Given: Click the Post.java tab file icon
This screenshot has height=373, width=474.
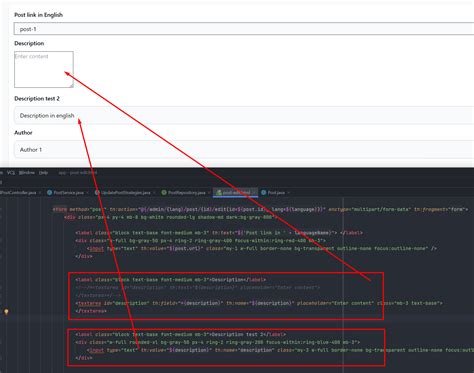Looking at the screenshot, I should tap(264, 193).
